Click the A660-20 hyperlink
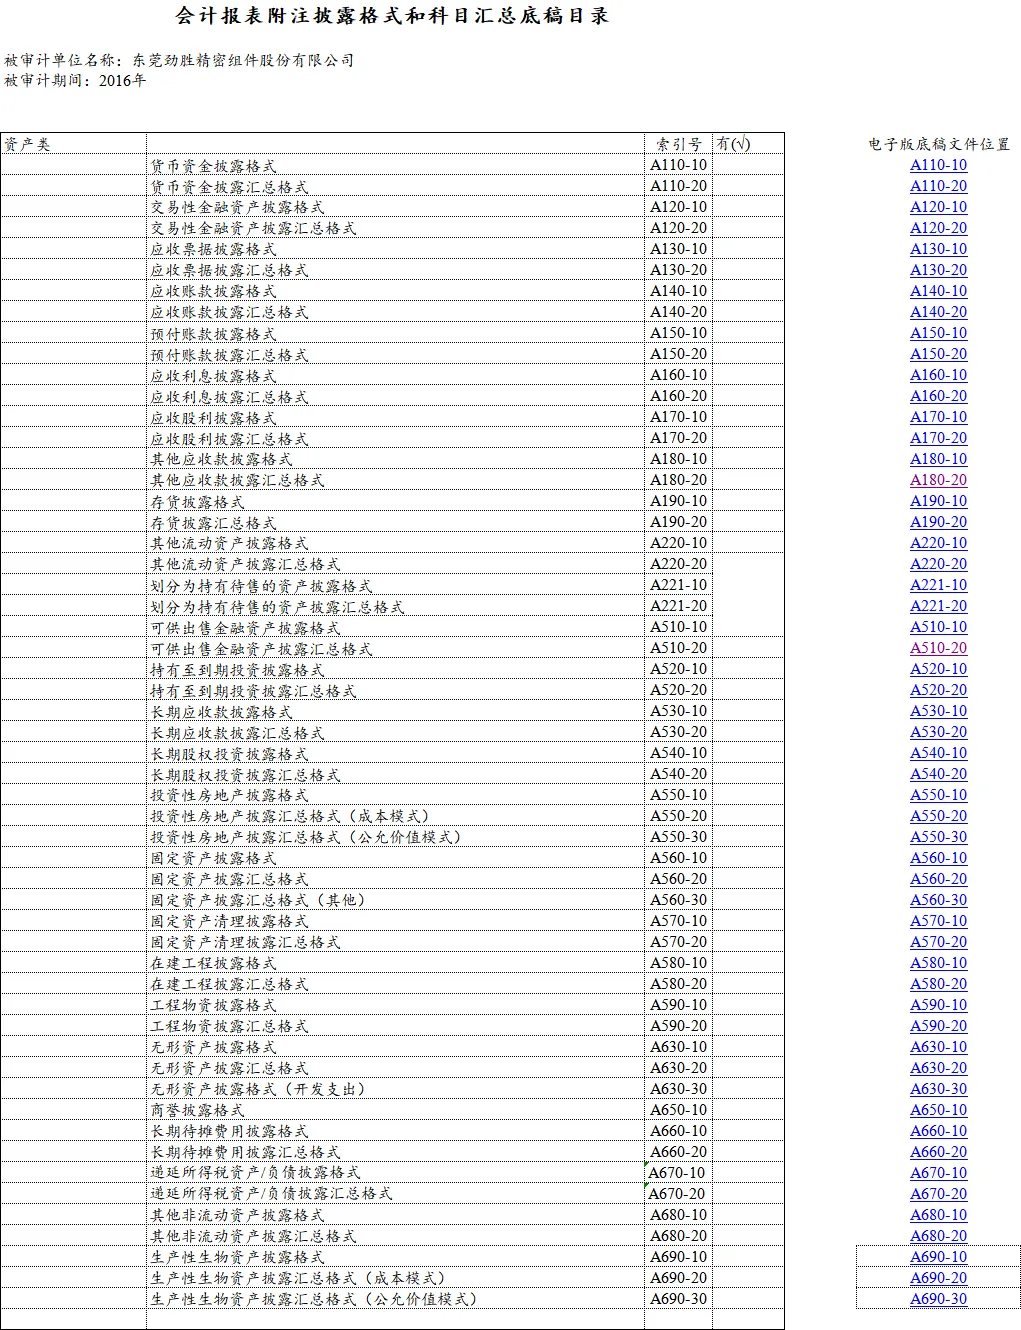 point(938,1152)
